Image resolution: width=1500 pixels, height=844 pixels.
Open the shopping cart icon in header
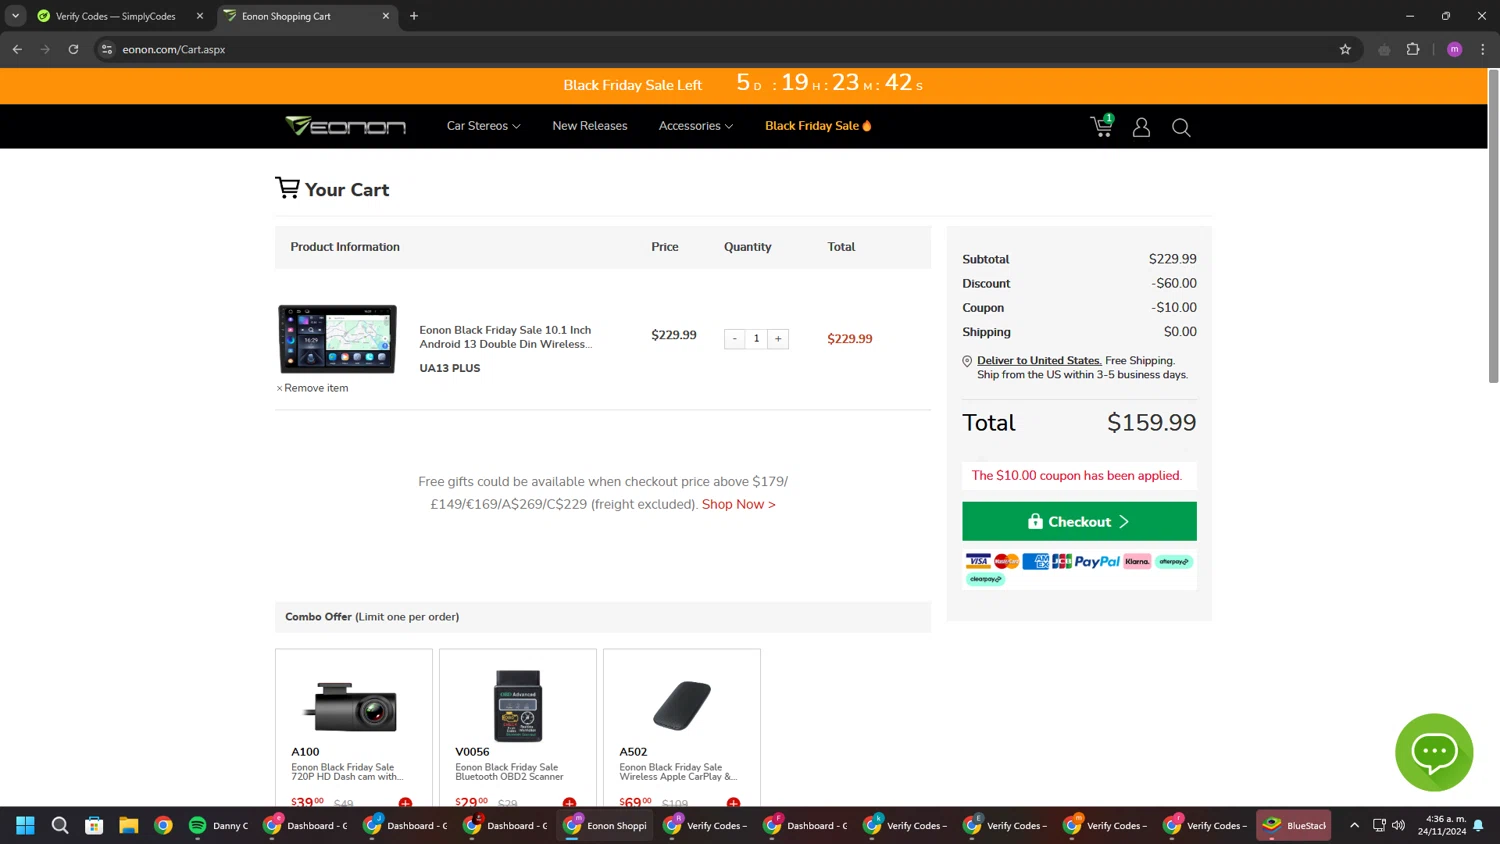[1101, 126]
